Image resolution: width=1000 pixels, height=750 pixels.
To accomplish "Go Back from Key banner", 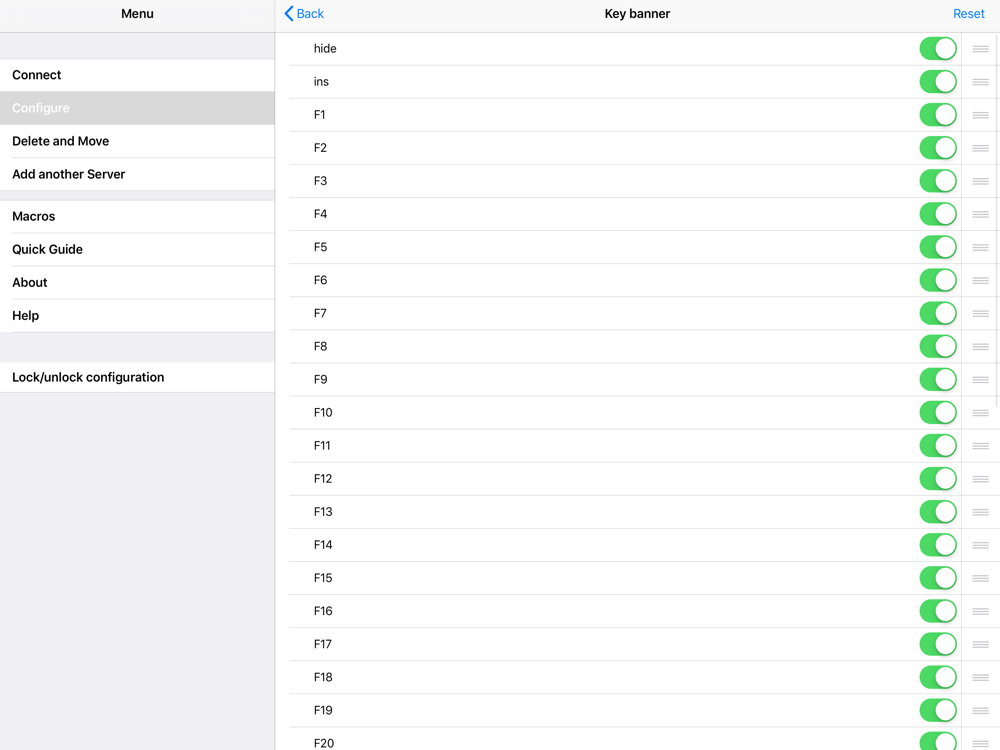I will click(x=304, y=13).
